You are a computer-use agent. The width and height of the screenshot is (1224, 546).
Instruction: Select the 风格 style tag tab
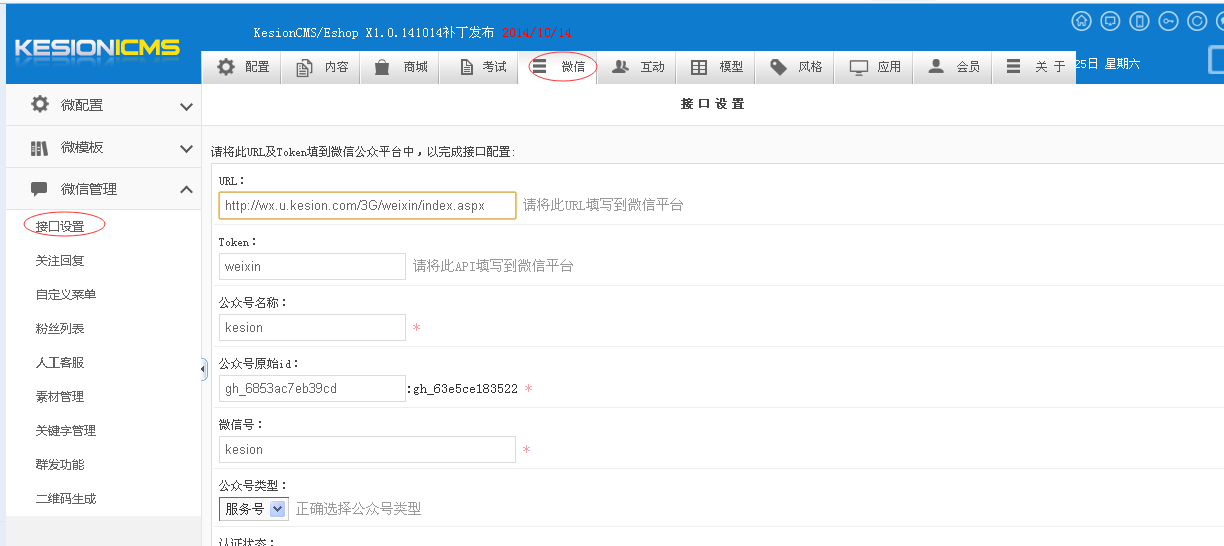coord(796,67)
